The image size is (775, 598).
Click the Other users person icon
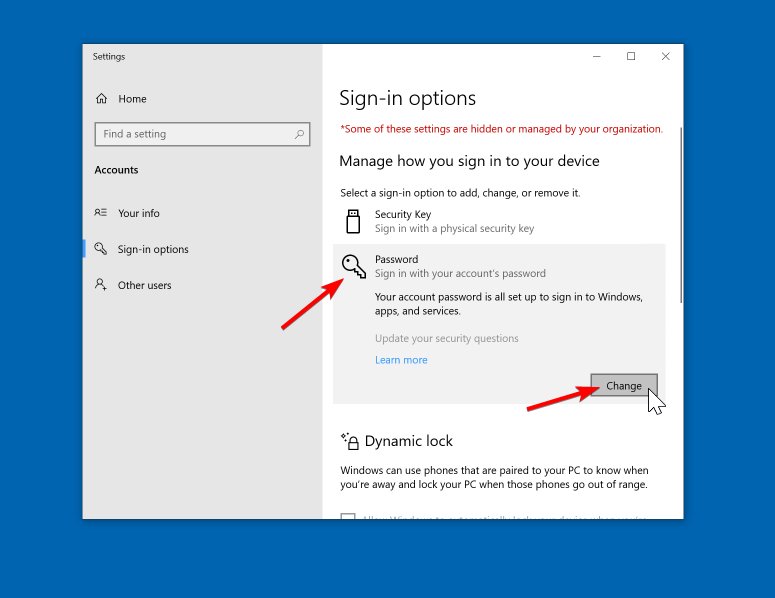(100, 285)
